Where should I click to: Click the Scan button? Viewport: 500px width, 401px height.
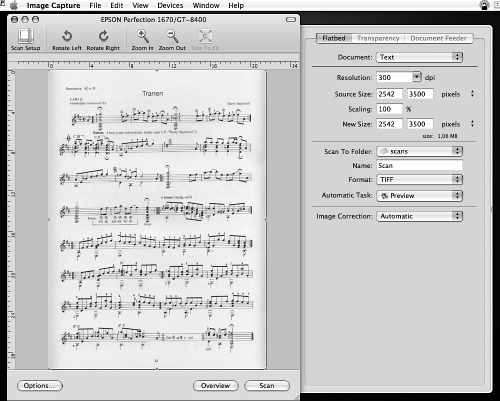(x=267, y=386)
